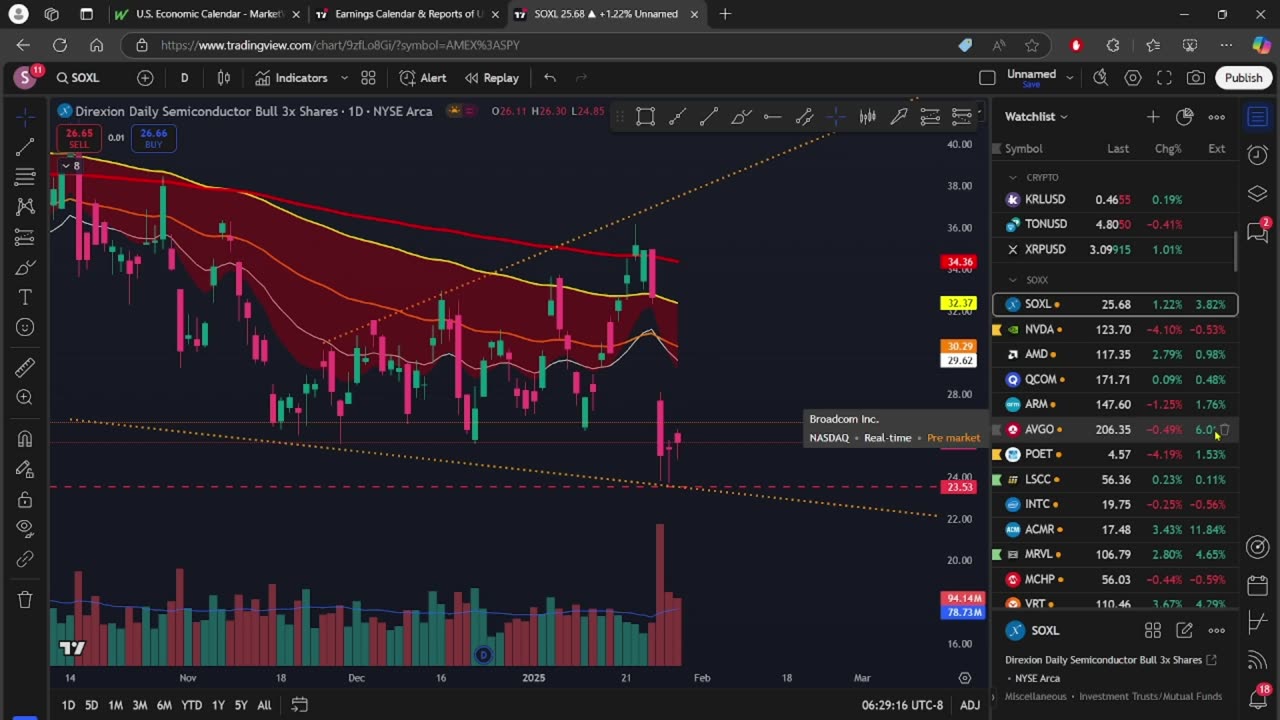1280x720 pixels.
Task: Remove drawings with trash icon
Action: (25, 600)
